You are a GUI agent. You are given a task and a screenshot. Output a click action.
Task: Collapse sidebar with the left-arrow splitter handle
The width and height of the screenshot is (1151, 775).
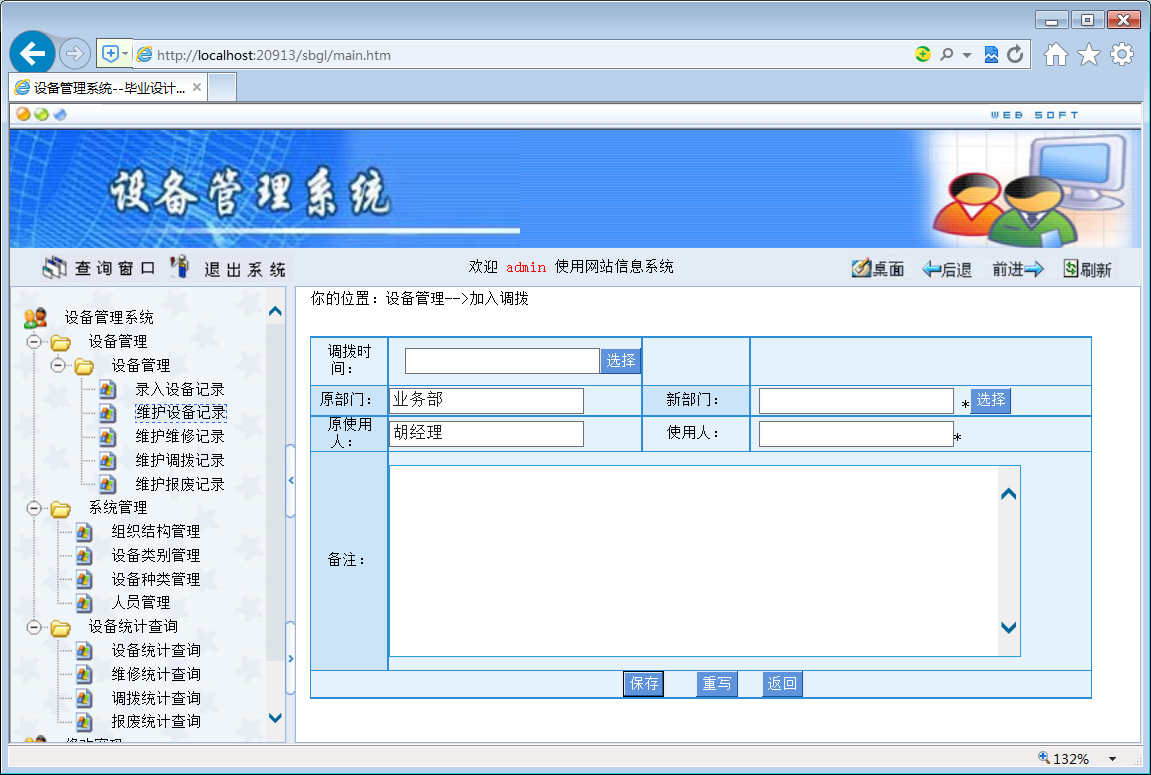pos(291,481)
